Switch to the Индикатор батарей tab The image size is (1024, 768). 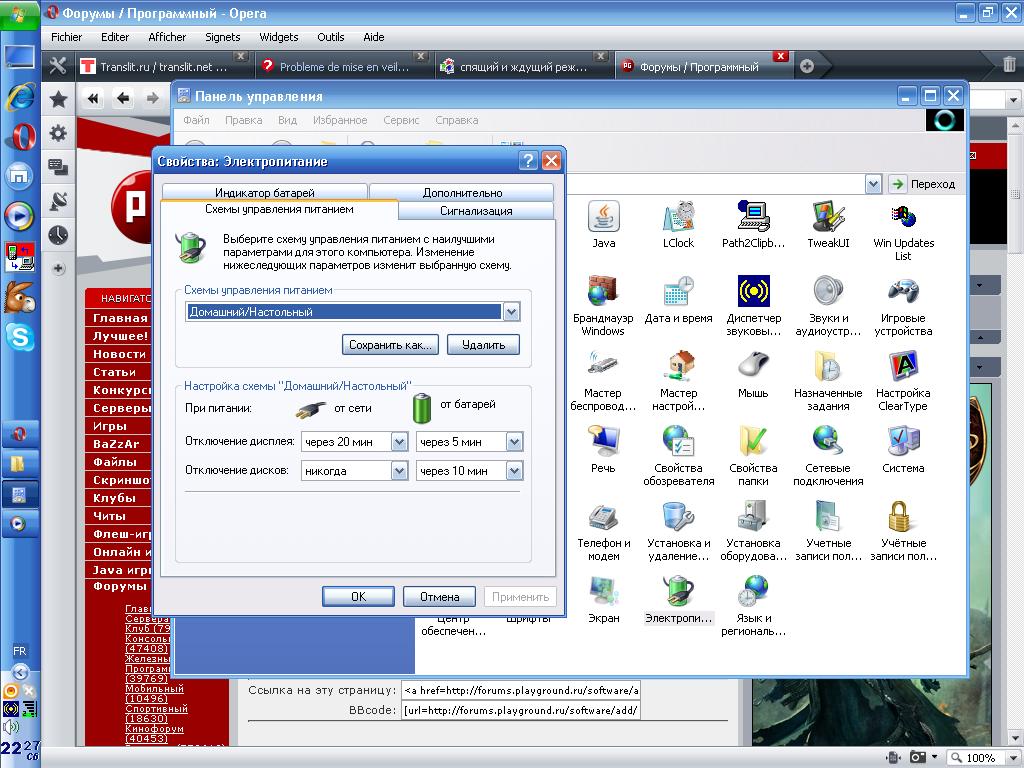[264, 192]
